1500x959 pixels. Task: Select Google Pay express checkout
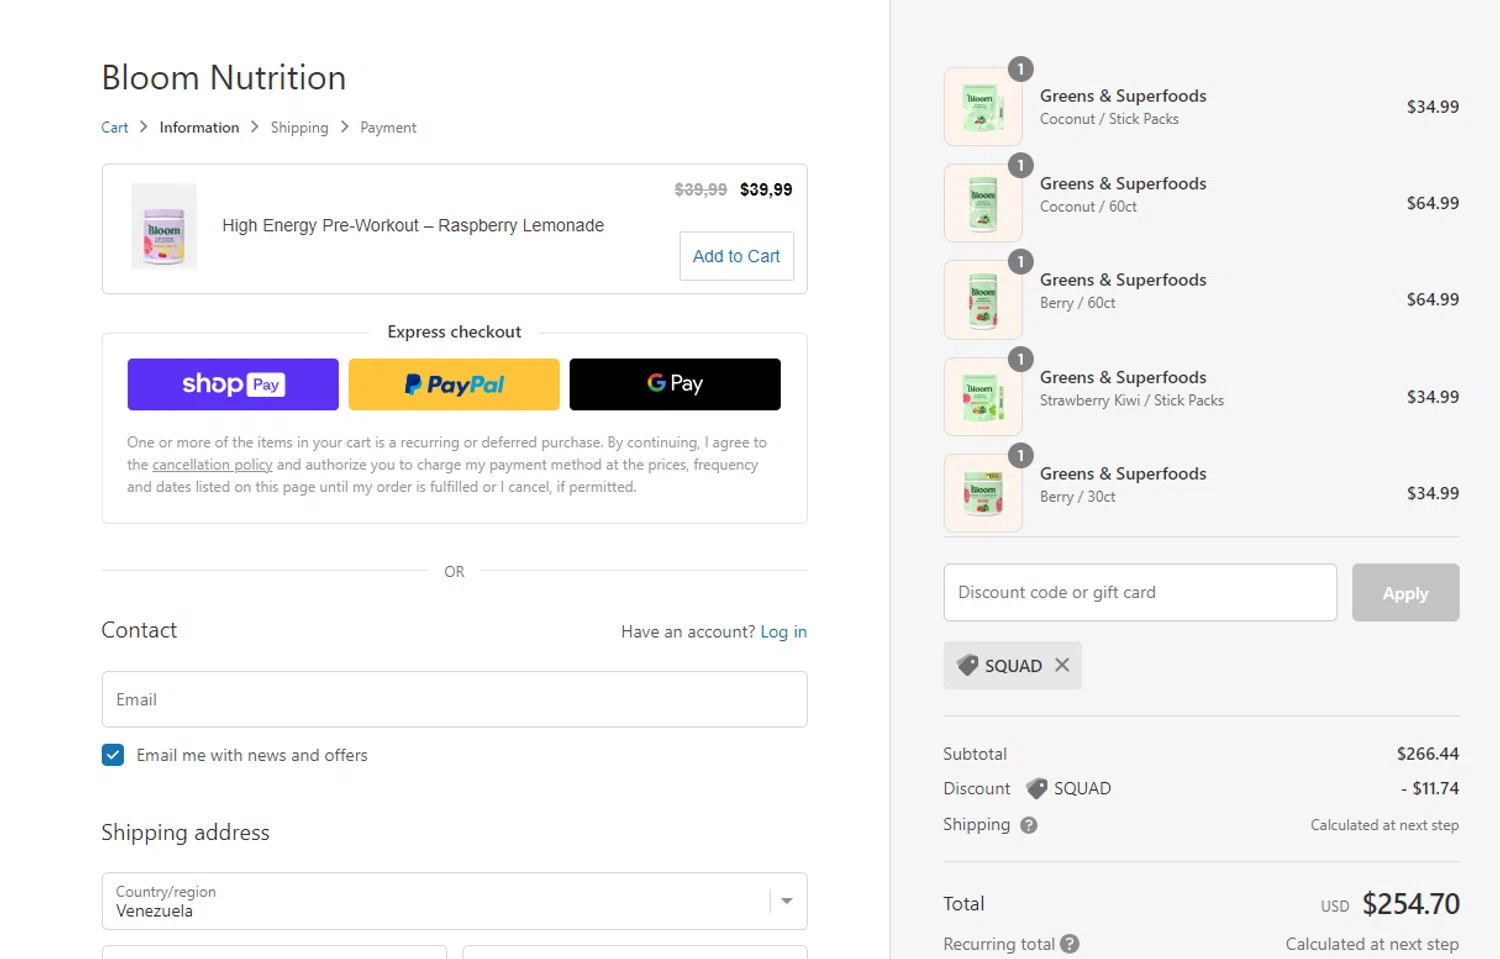675,384
